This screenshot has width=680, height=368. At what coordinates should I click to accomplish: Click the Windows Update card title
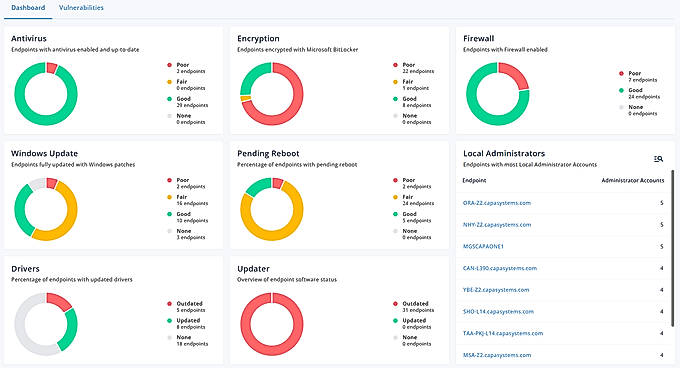tap(44, 153)
